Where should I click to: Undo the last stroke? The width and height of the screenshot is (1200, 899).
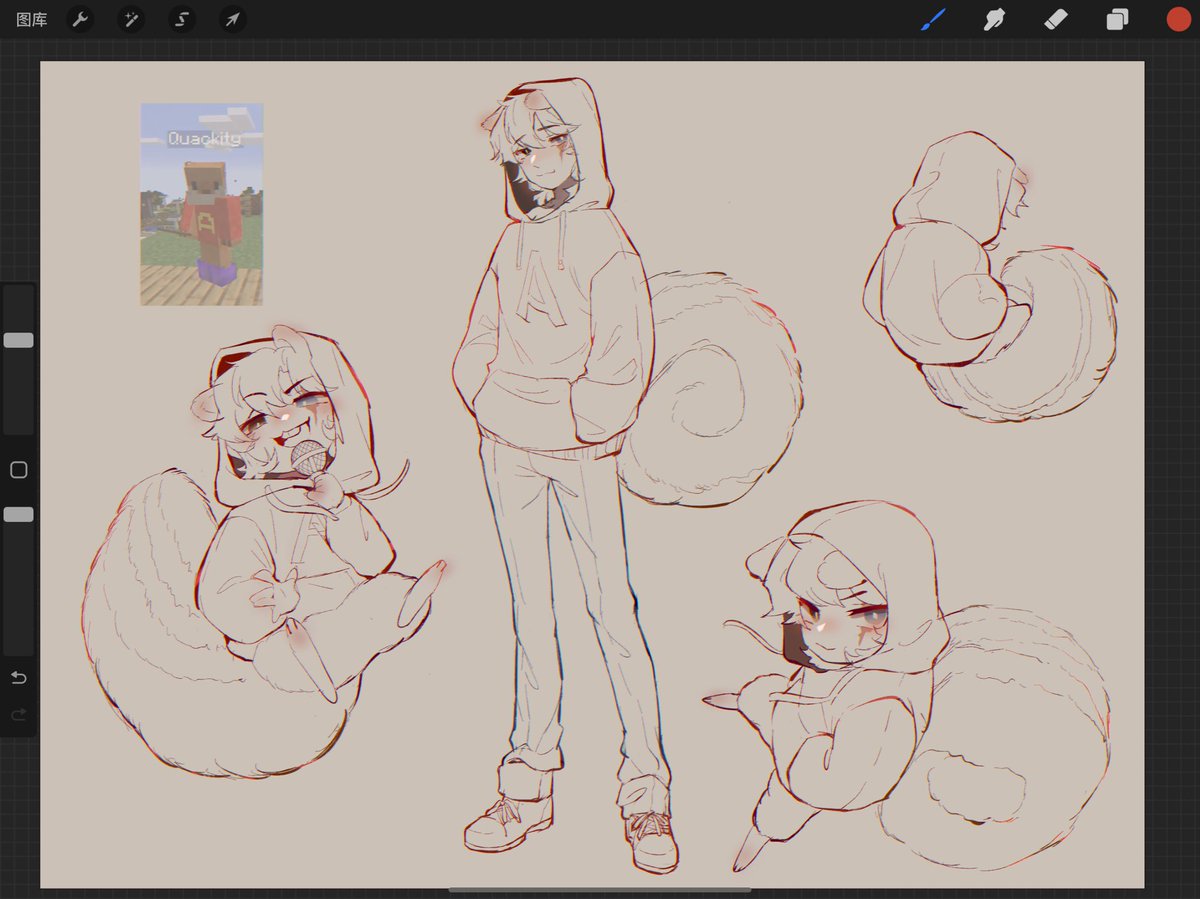[x=18, y=678]
